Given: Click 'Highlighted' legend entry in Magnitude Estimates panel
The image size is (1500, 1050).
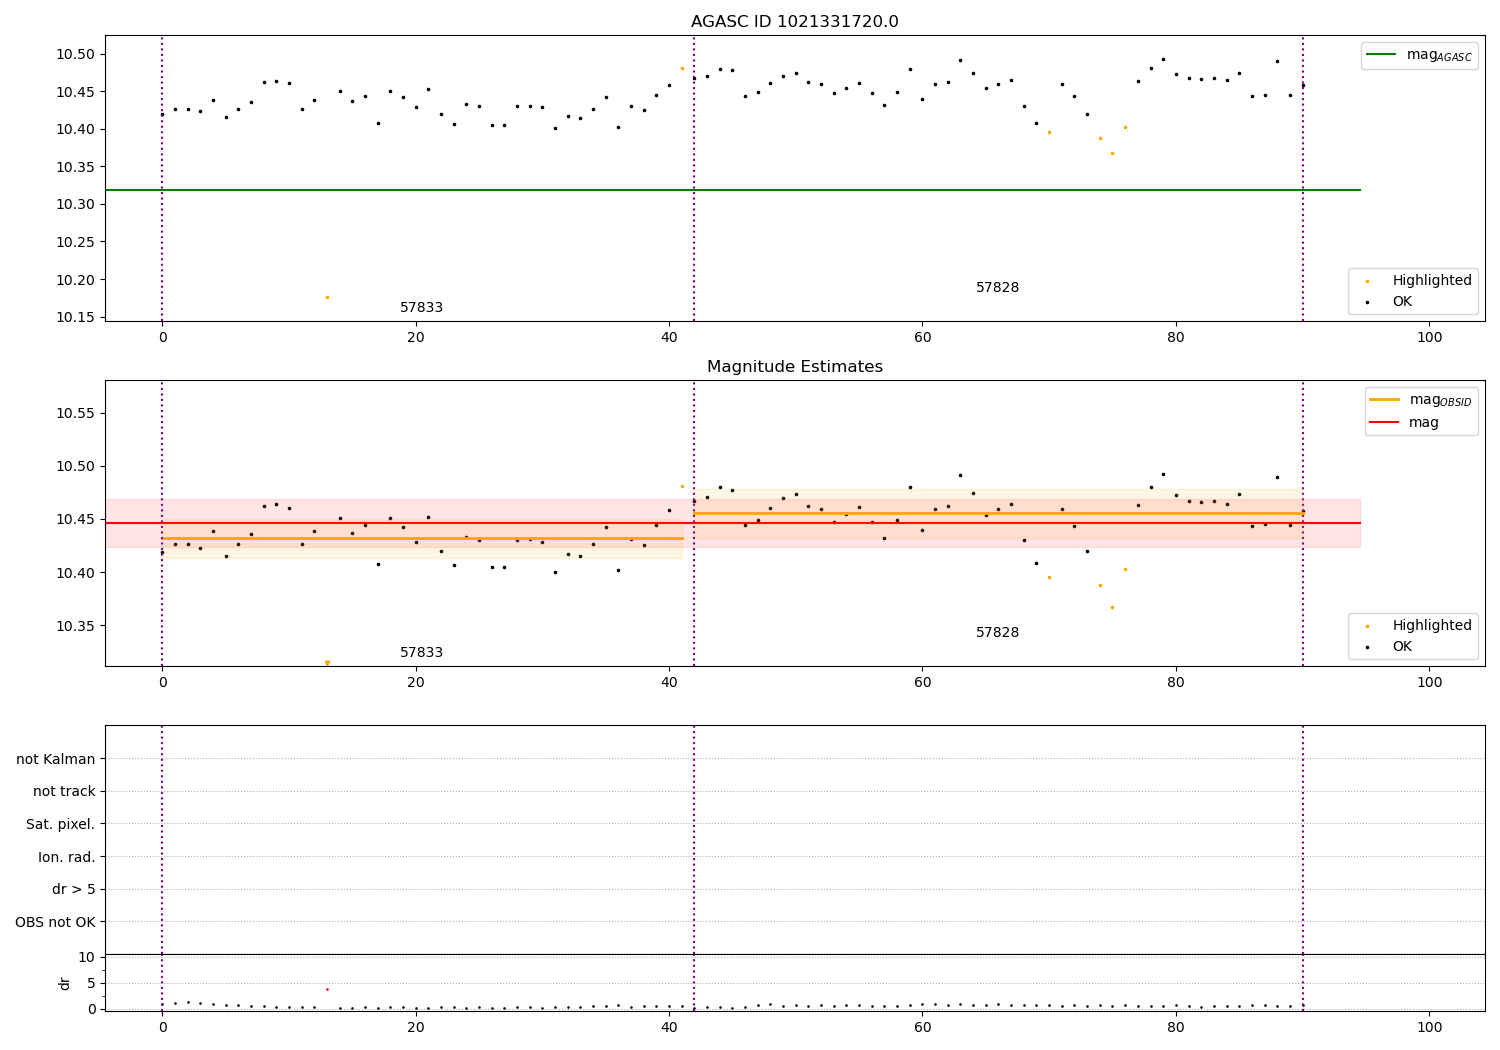Looking at the screenshot, I should (1419, 626).
